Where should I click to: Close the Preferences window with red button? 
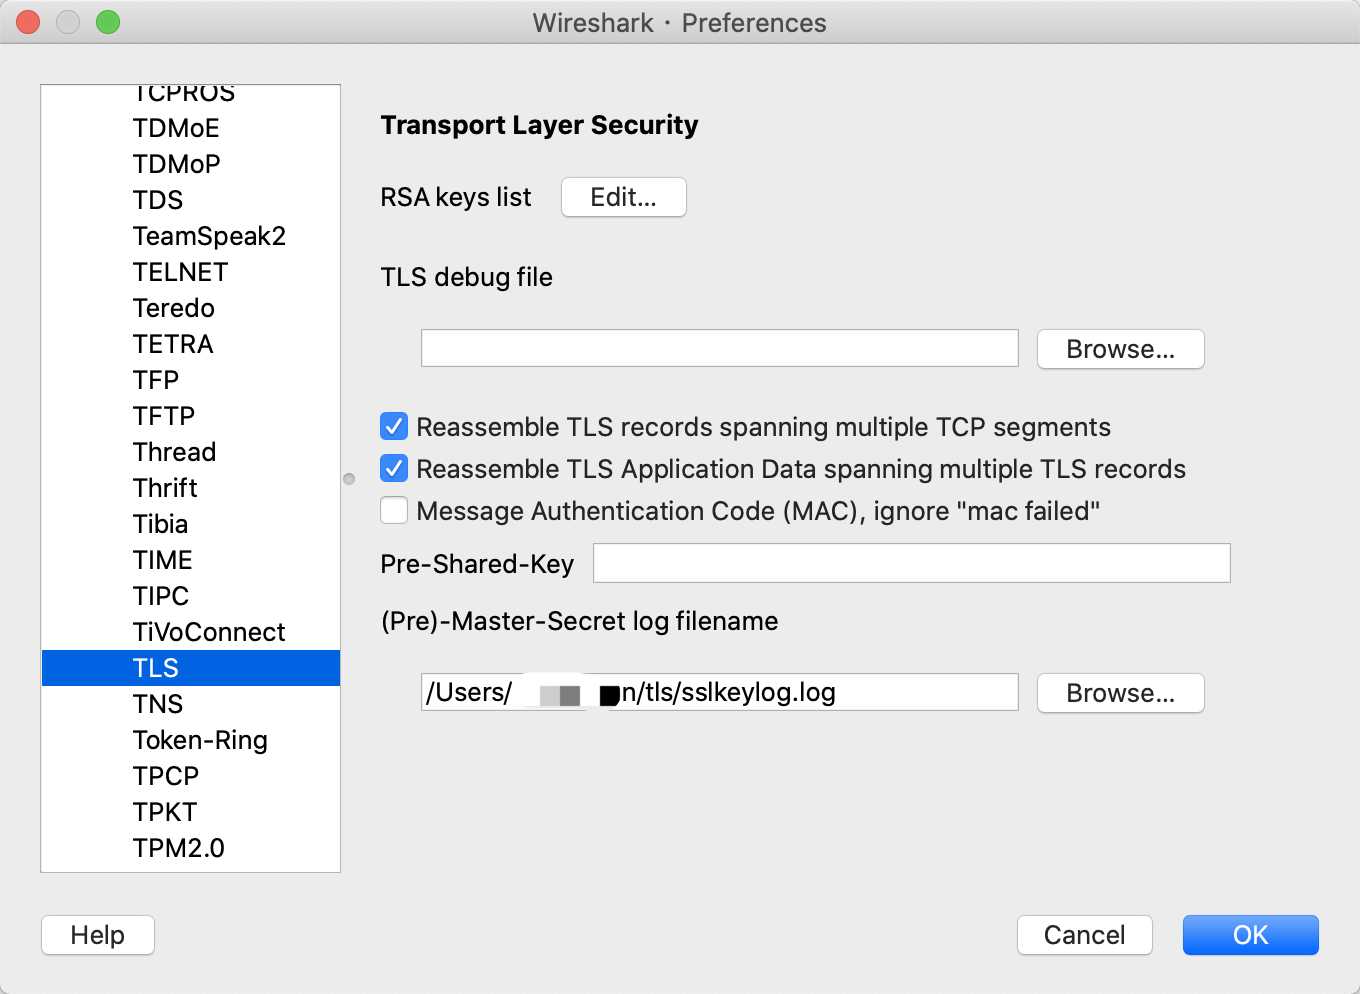28,22
